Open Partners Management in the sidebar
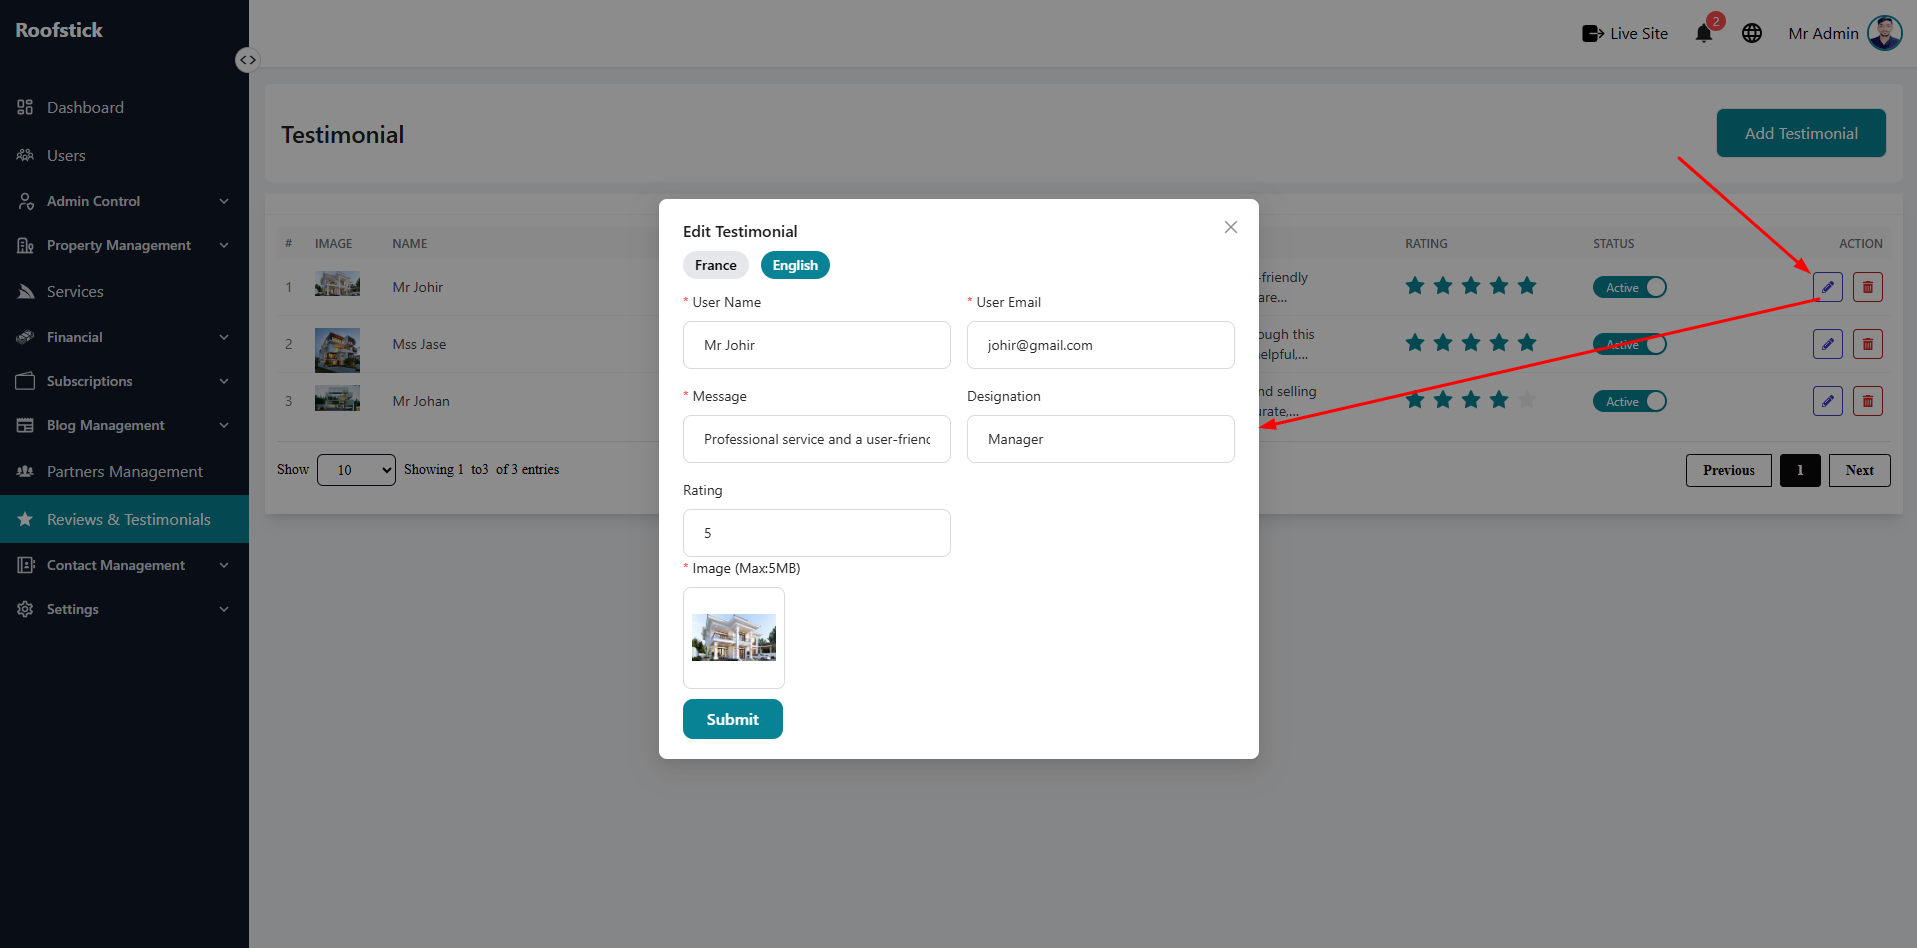The width and height of the screenshot is (1917, 948). click(x=124, y=471)
